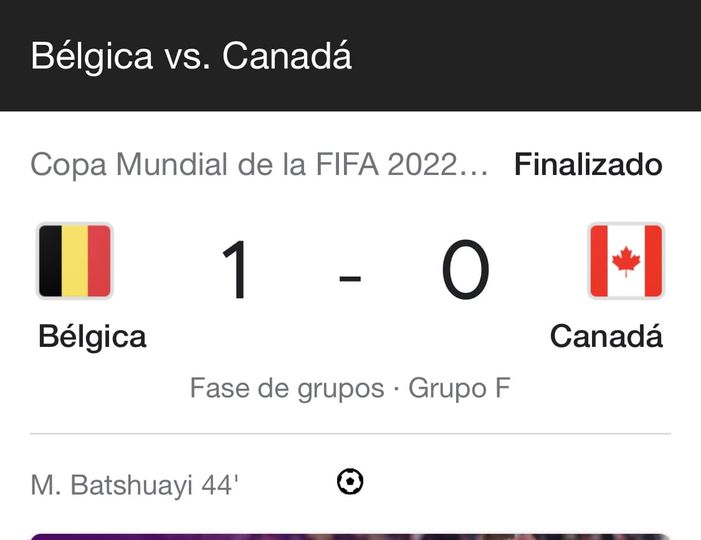Open the Bélgica team name
This screenshot has width=701, height=540.
click(x=92, y=336)
